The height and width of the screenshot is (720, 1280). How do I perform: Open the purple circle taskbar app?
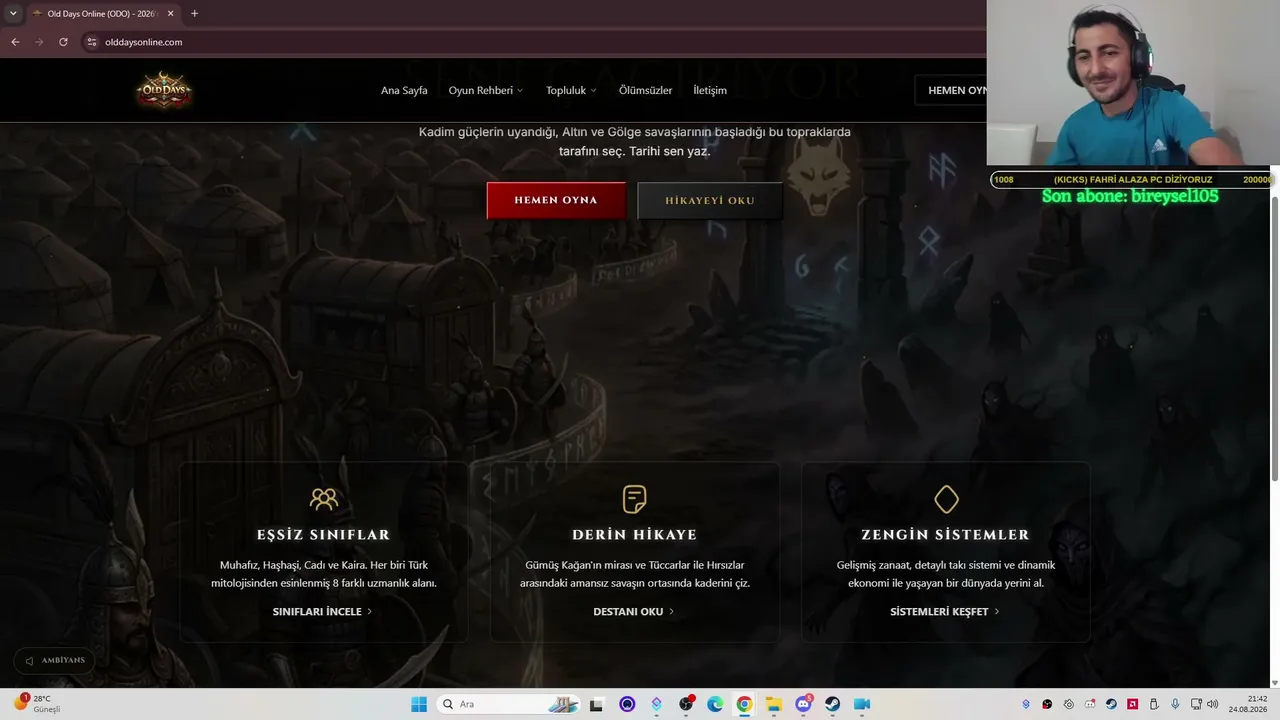click(x=627, y=704)
